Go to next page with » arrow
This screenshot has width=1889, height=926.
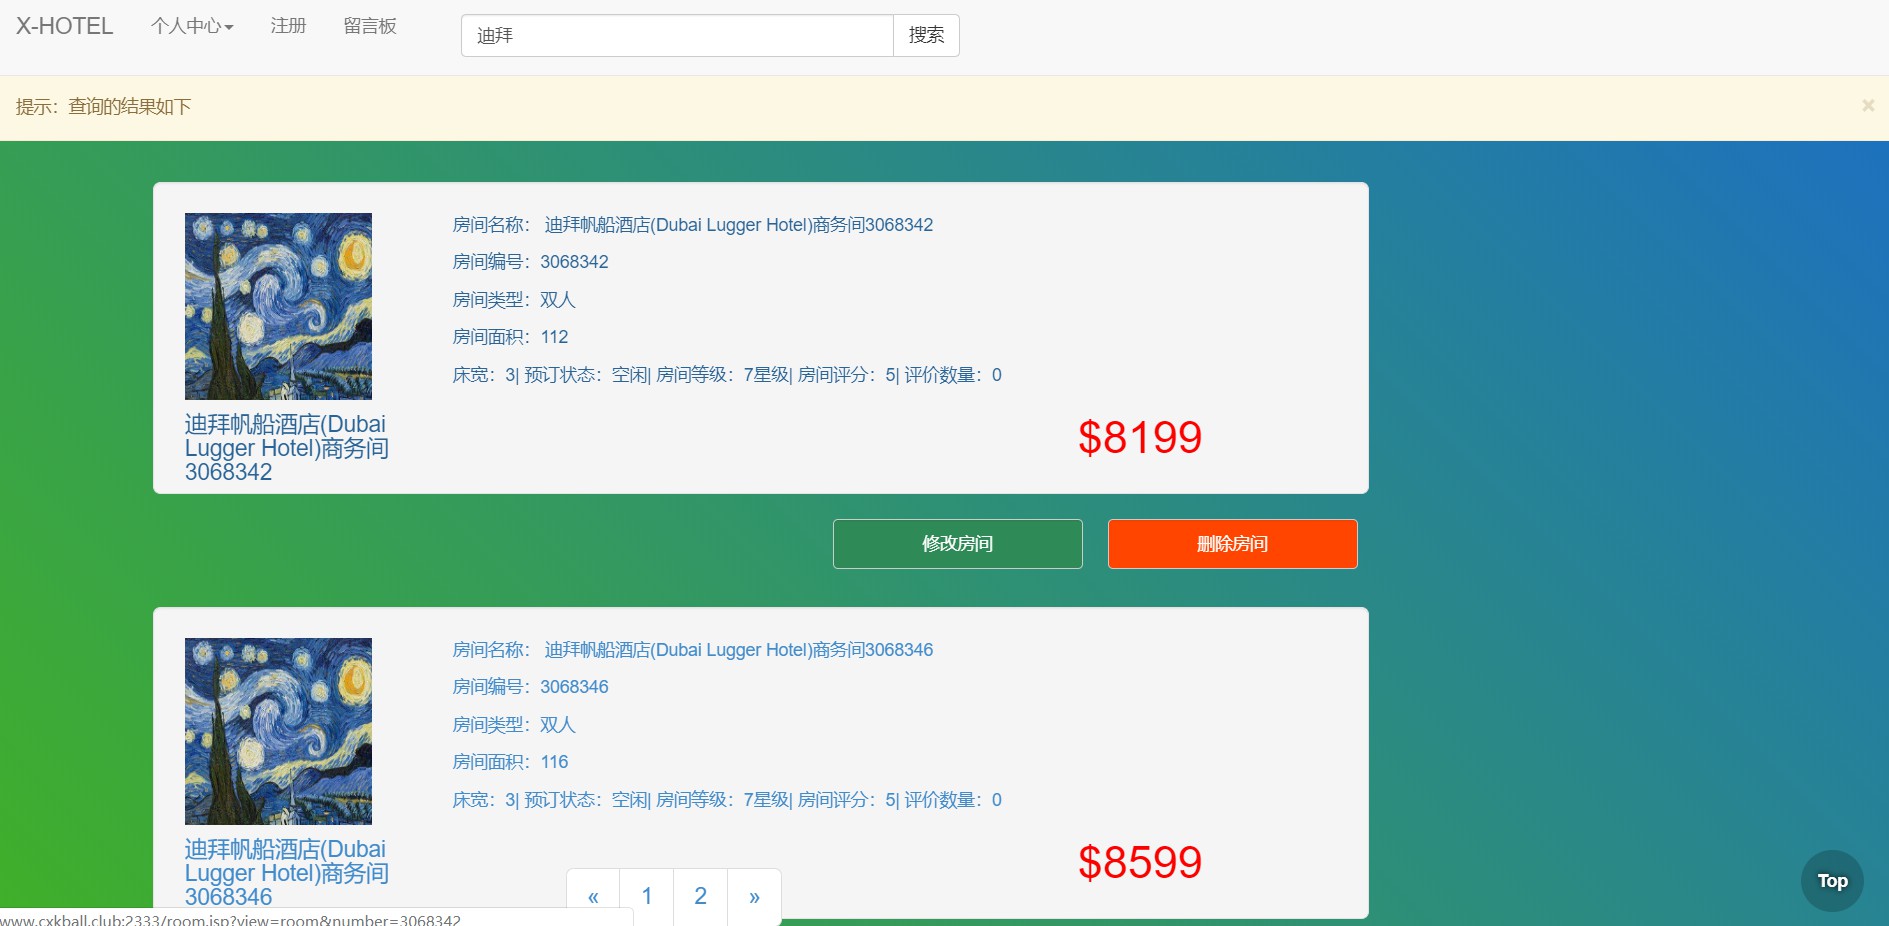point(754,896)
